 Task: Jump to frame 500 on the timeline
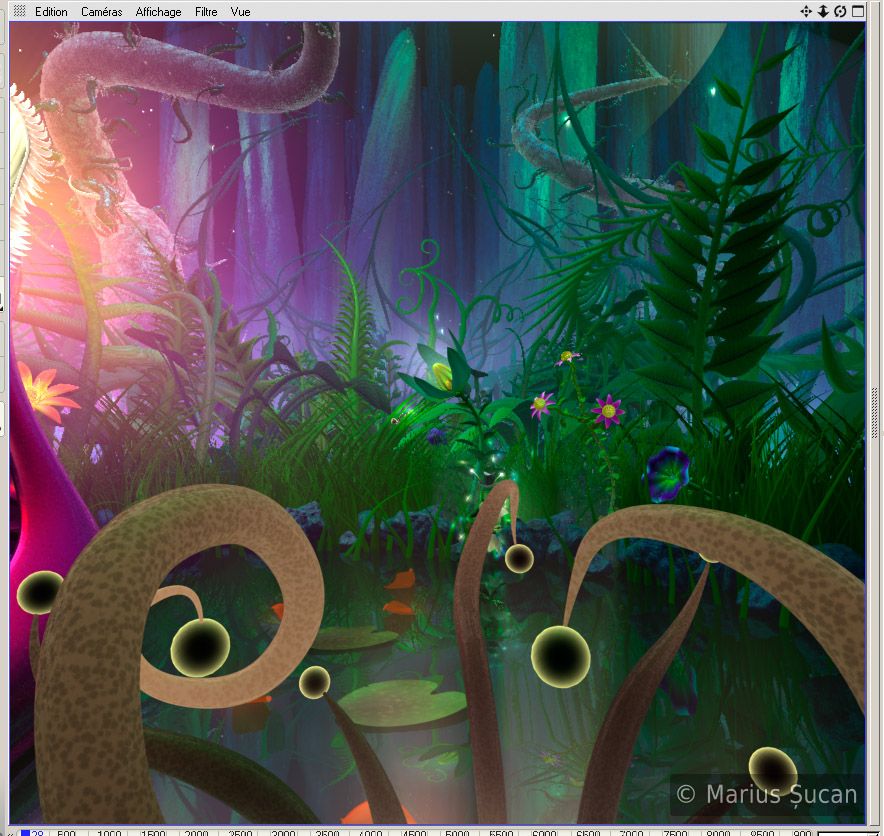(66, 832)
